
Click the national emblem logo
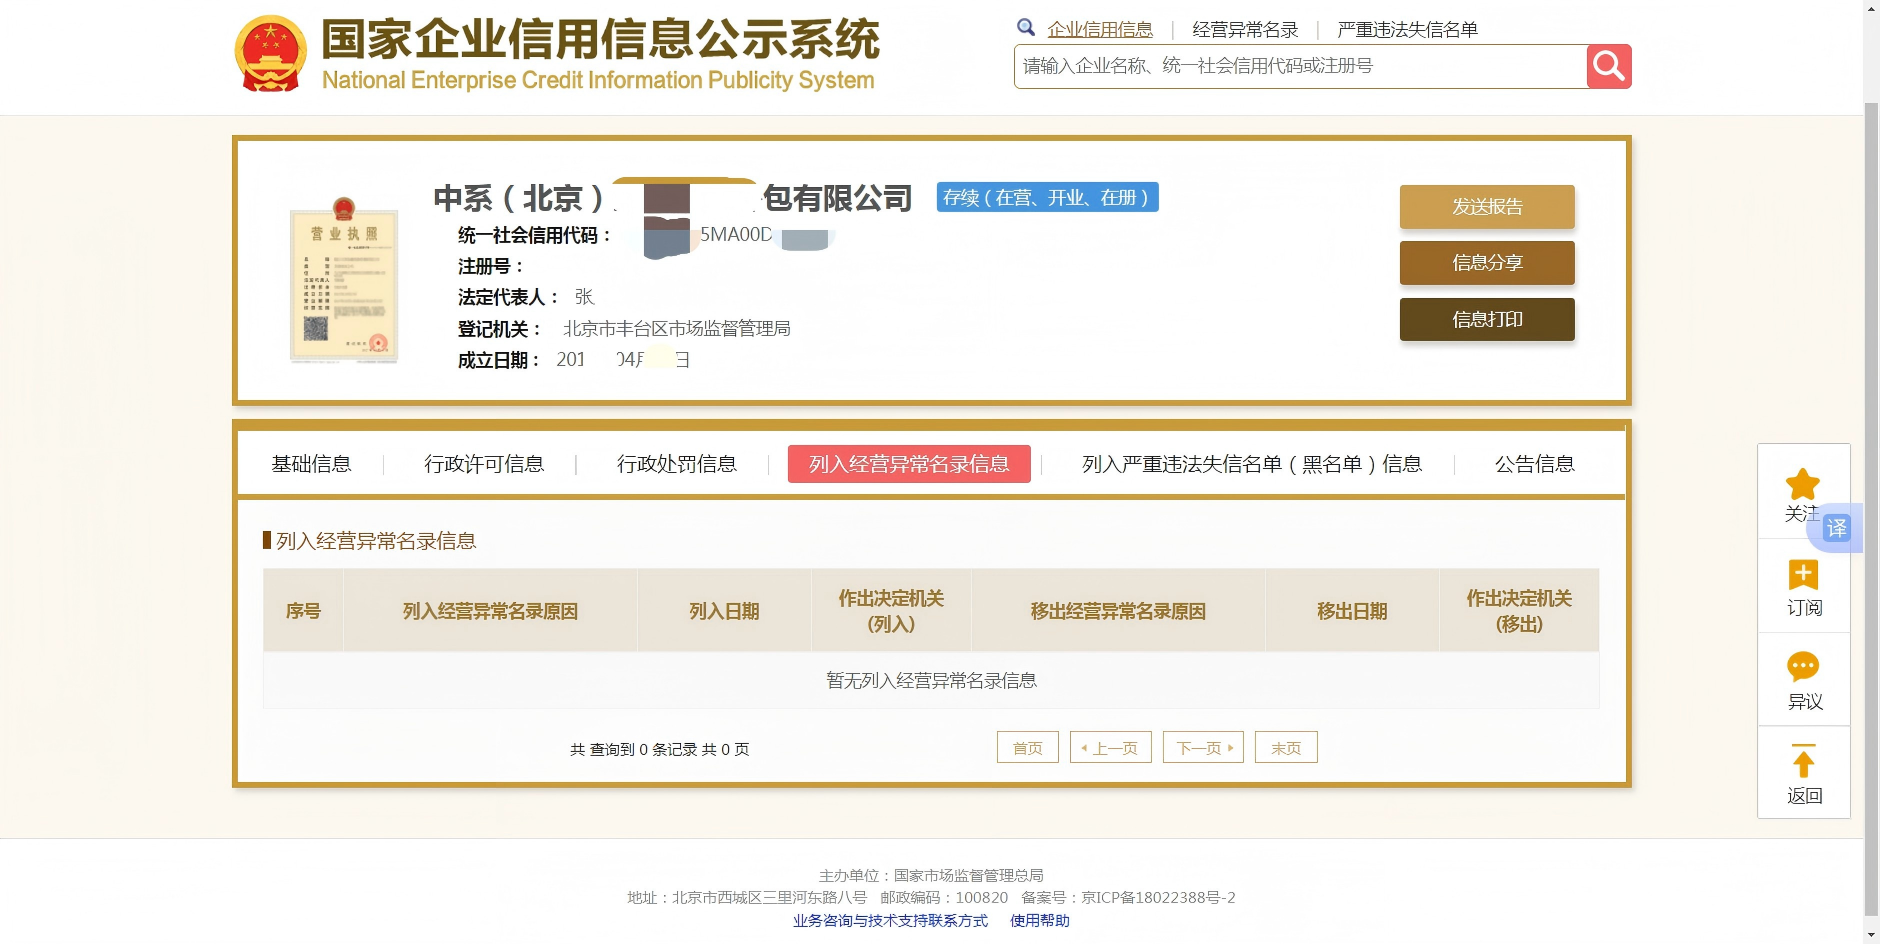click(x=270, y=54)
